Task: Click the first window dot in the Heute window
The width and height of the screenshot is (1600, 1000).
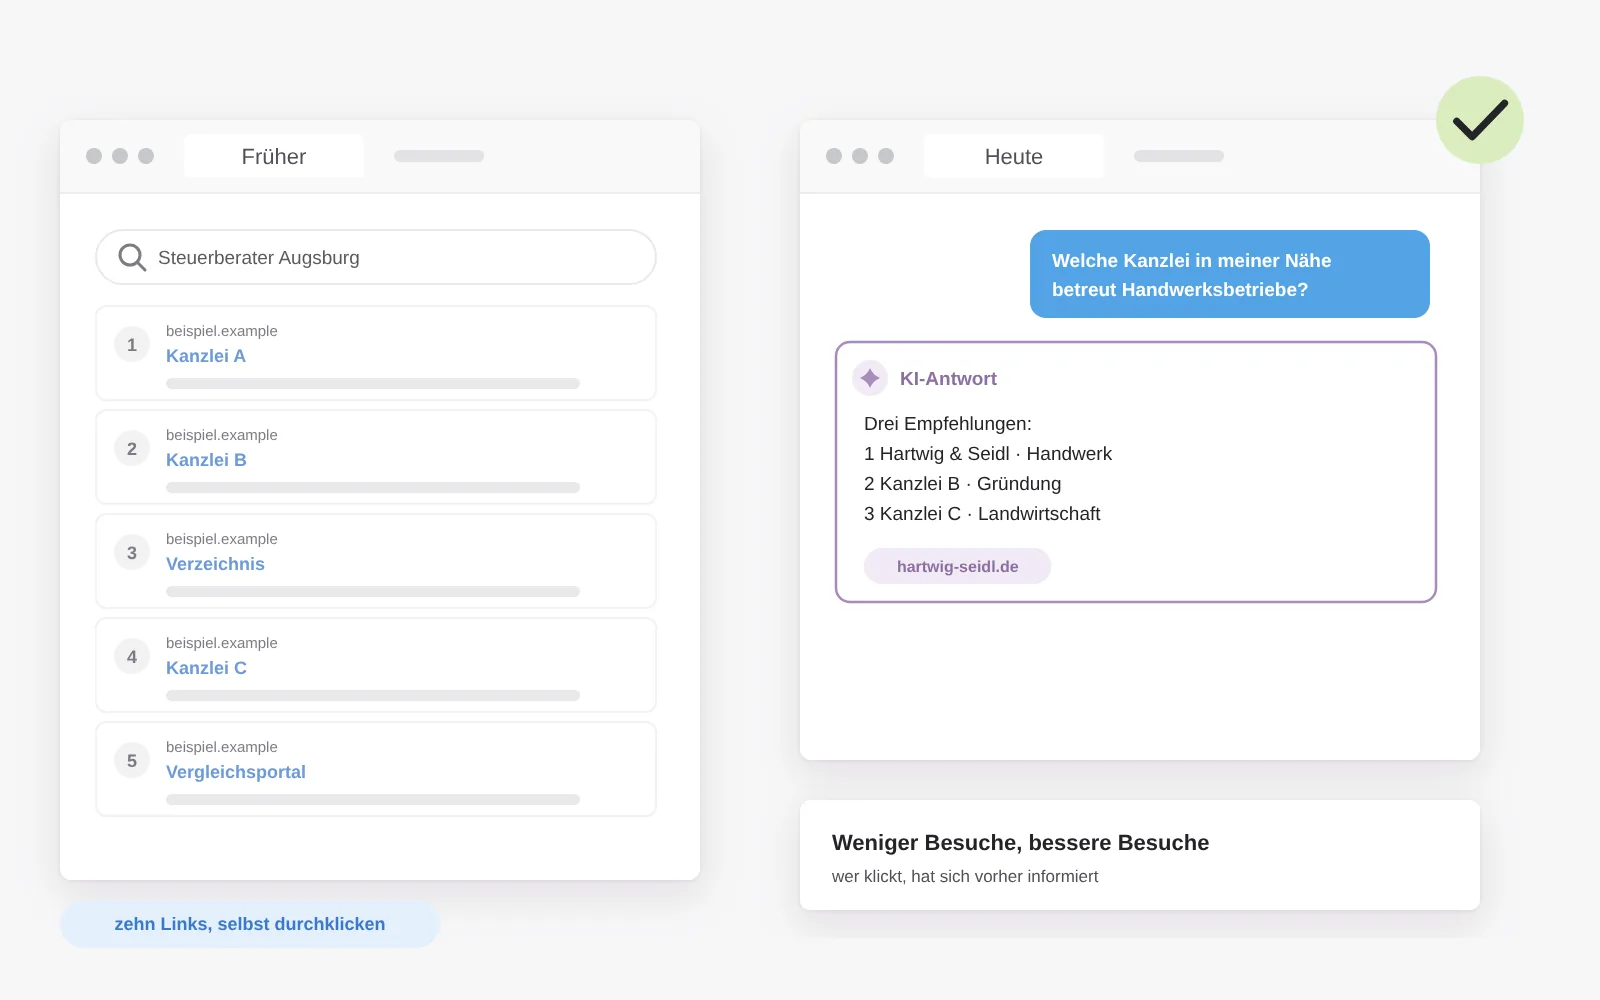Action: click(834, 156)
